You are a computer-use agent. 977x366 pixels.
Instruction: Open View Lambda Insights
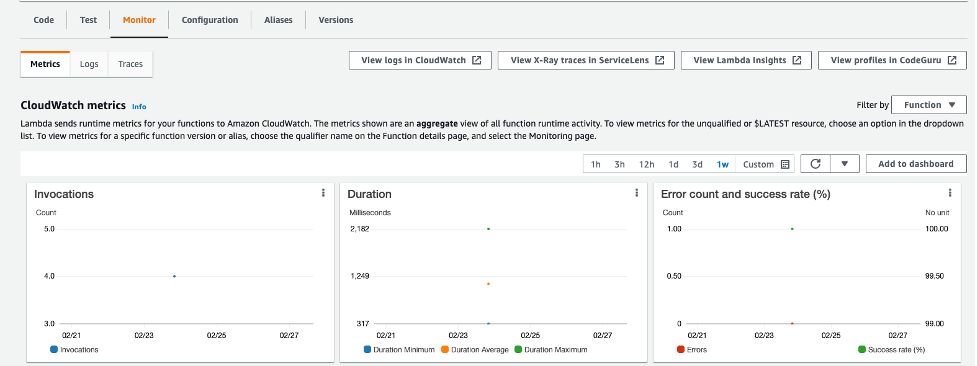[x=746, y=60]
